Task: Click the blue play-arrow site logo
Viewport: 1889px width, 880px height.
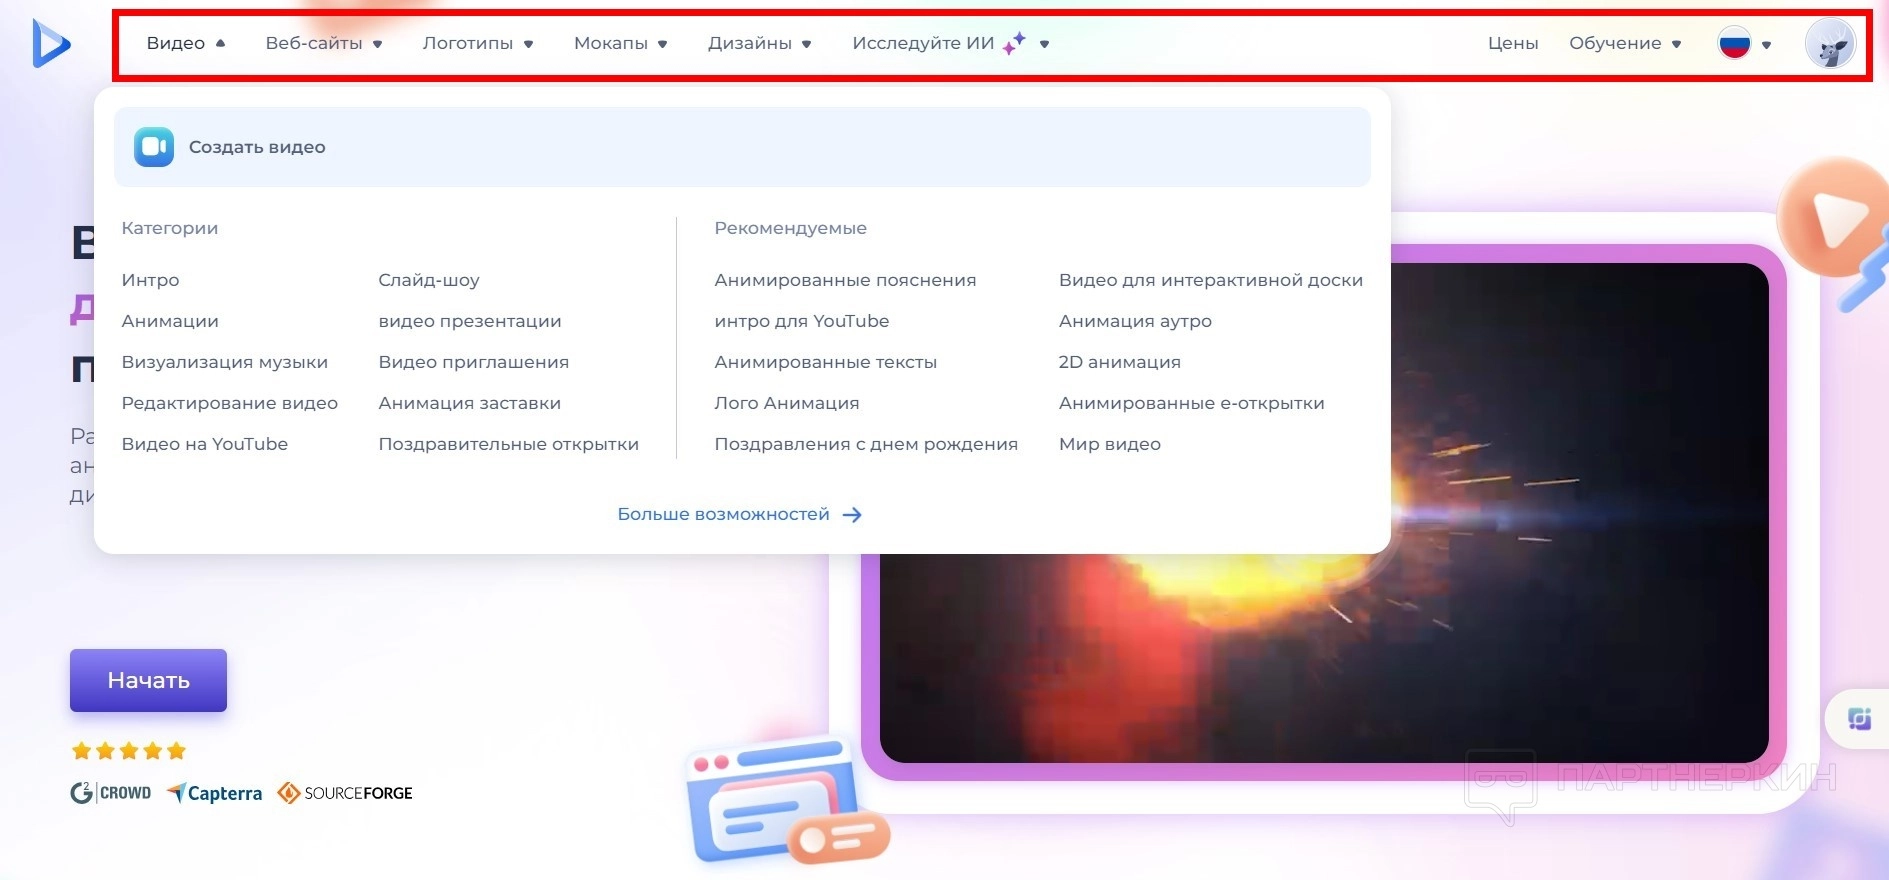Action: (51, 44)
